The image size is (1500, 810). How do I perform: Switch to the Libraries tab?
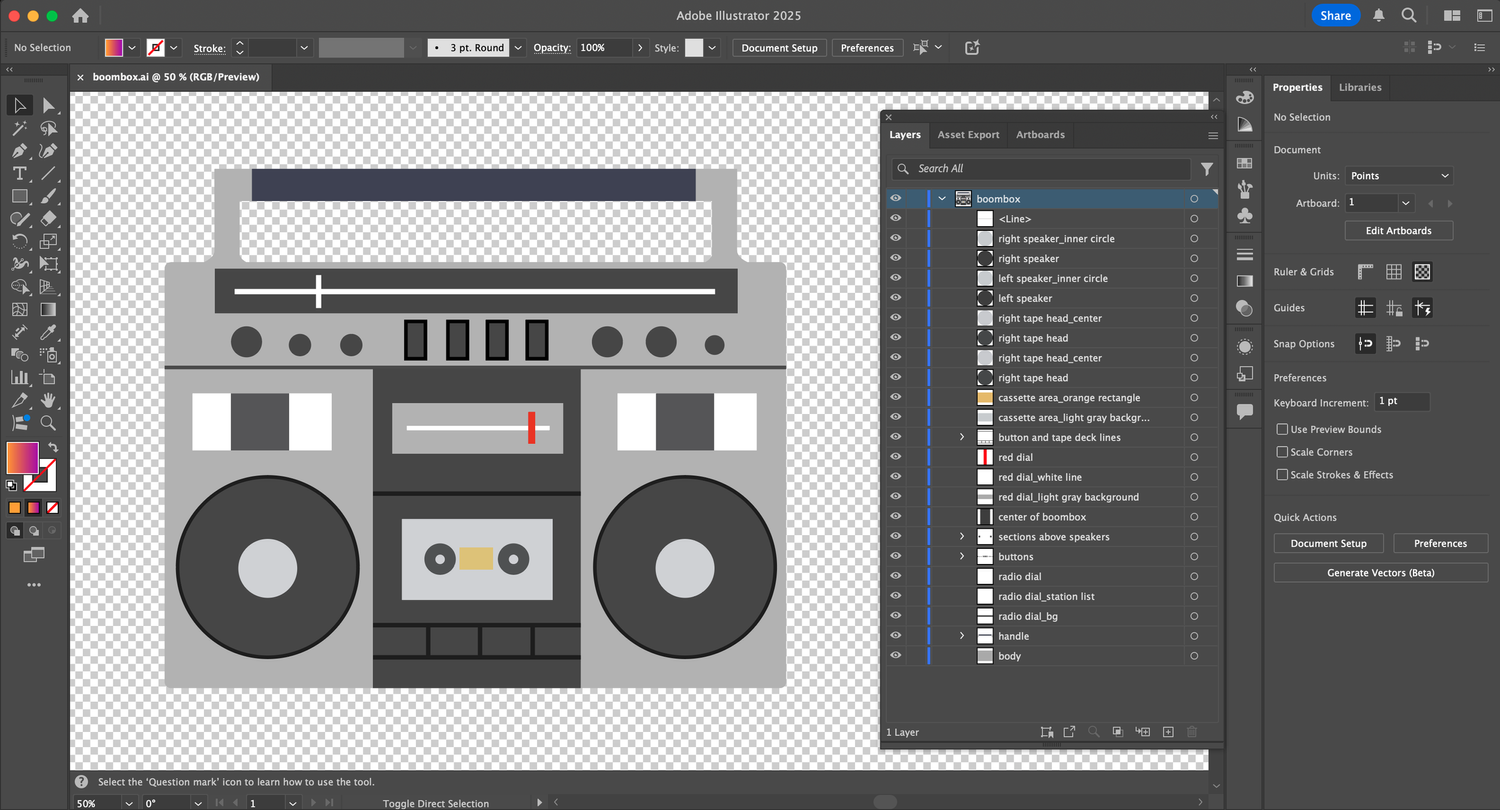[x=1360, y=88]
